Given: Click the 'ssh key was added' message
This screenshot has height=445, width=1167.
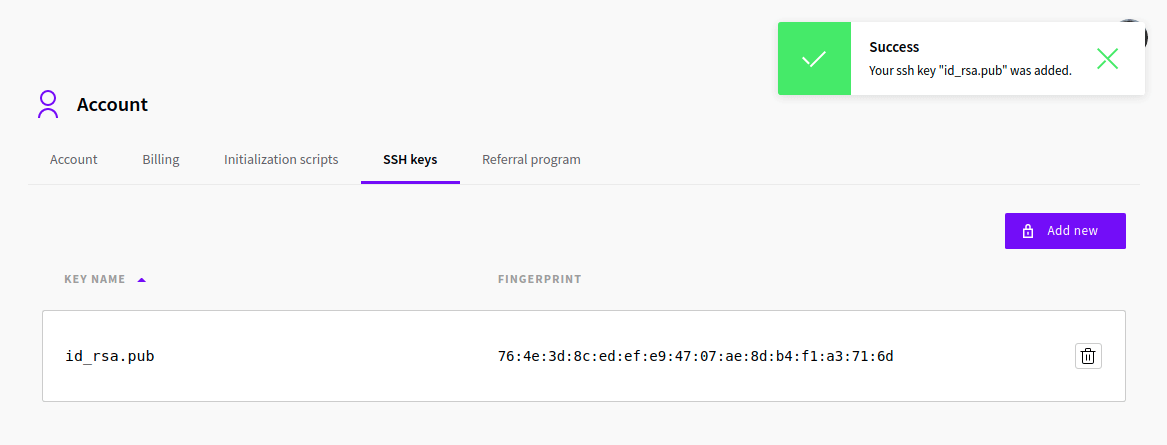Looking at the screenshot, I should (x=970, y=71).
